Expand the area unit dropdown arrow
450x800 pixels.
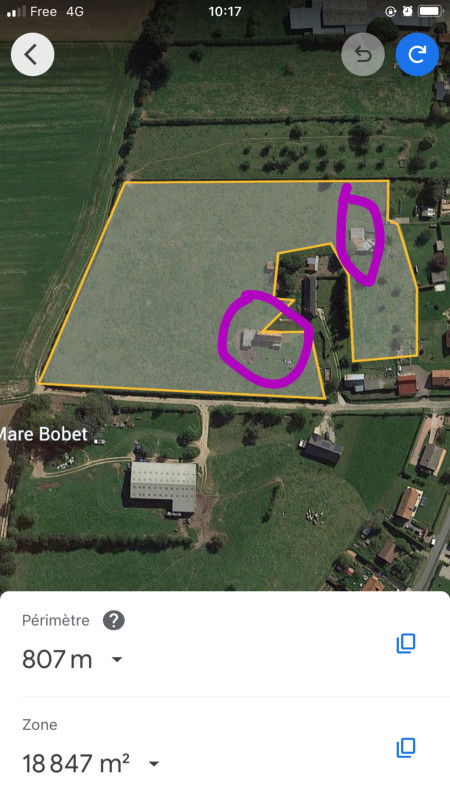click(x=154, y=764)
